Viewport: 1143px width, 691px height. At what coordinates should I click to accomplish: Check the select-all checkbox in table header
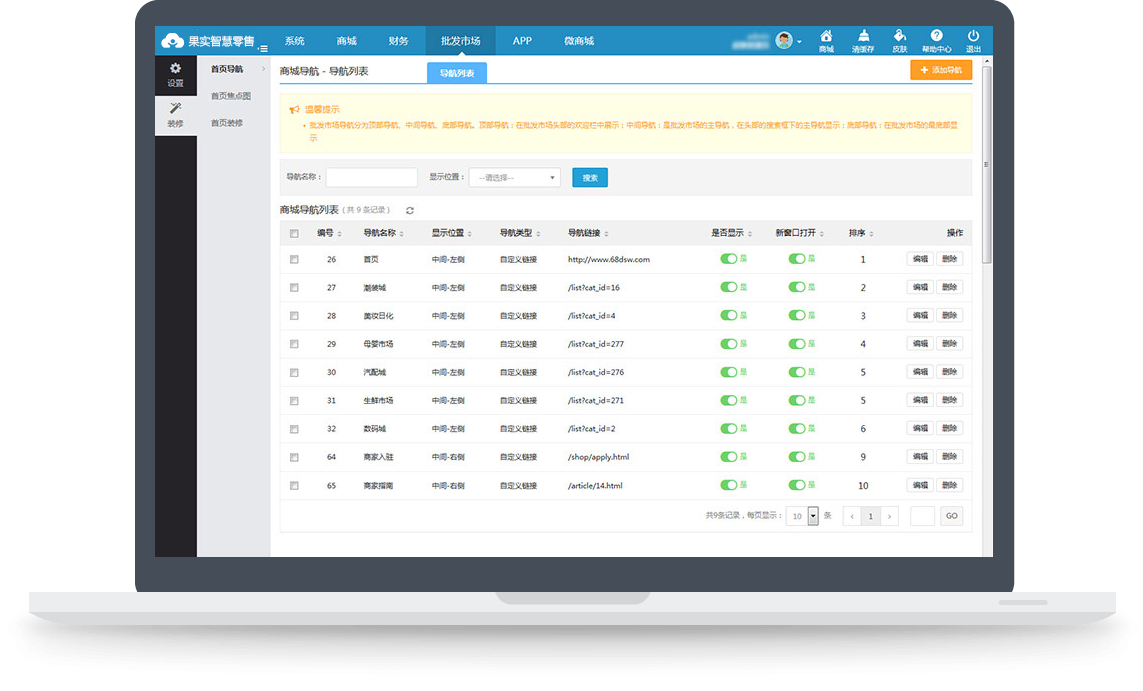click(294, 234)
